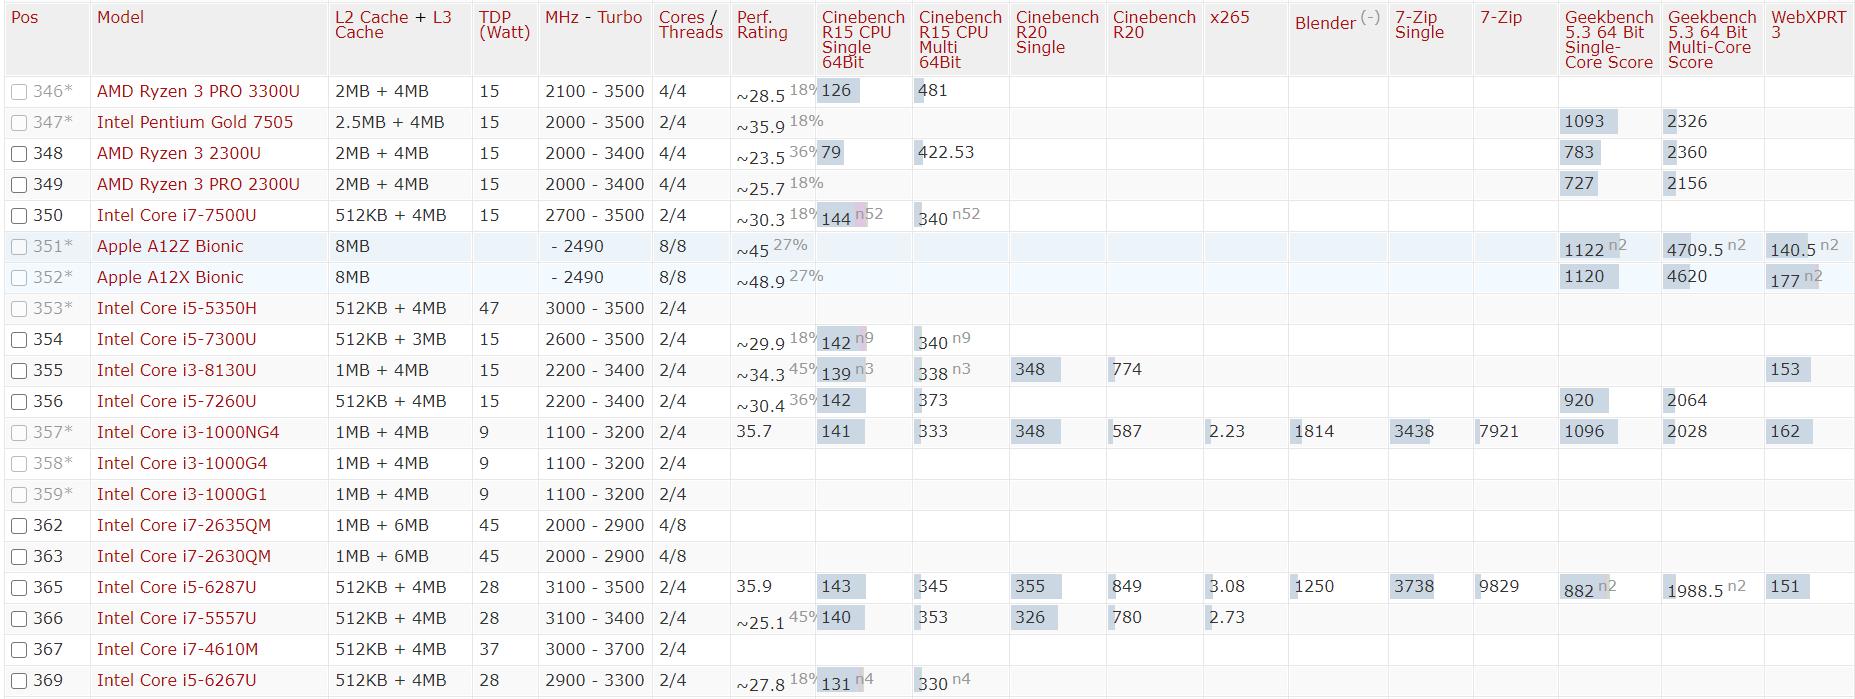
Task: Click Geekbench single-core score 1093
Action: 1584,122
